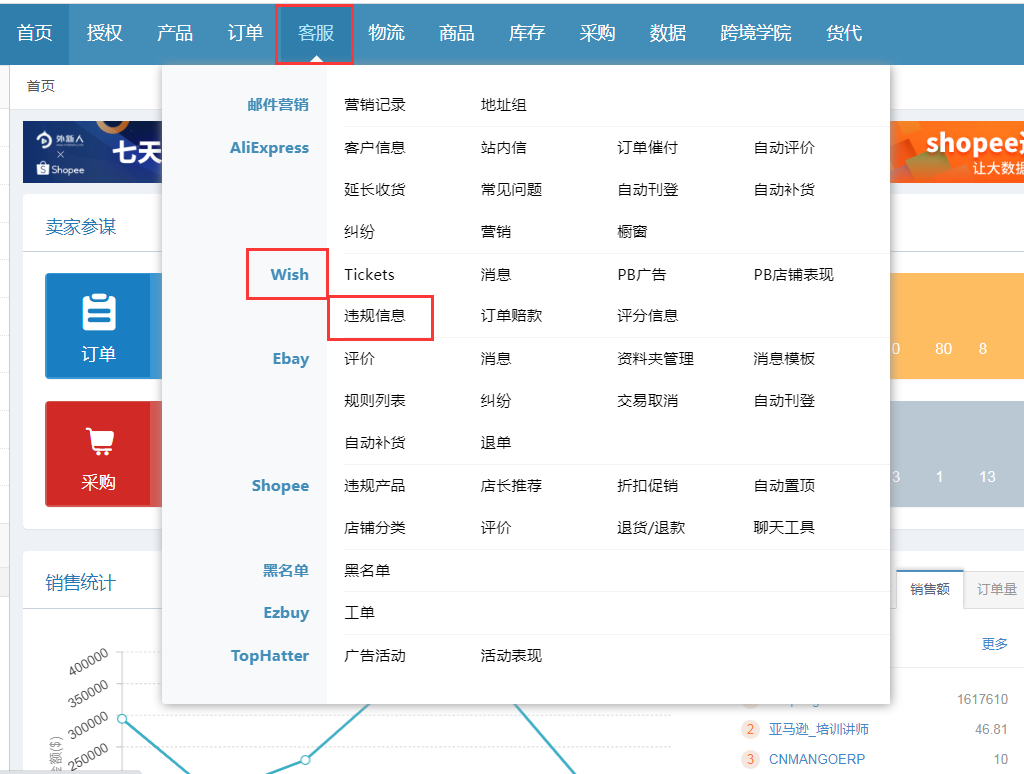Open Shopee 自动置顶
Viewport: 1024px width, 774px height.
[x=784, y=485]
